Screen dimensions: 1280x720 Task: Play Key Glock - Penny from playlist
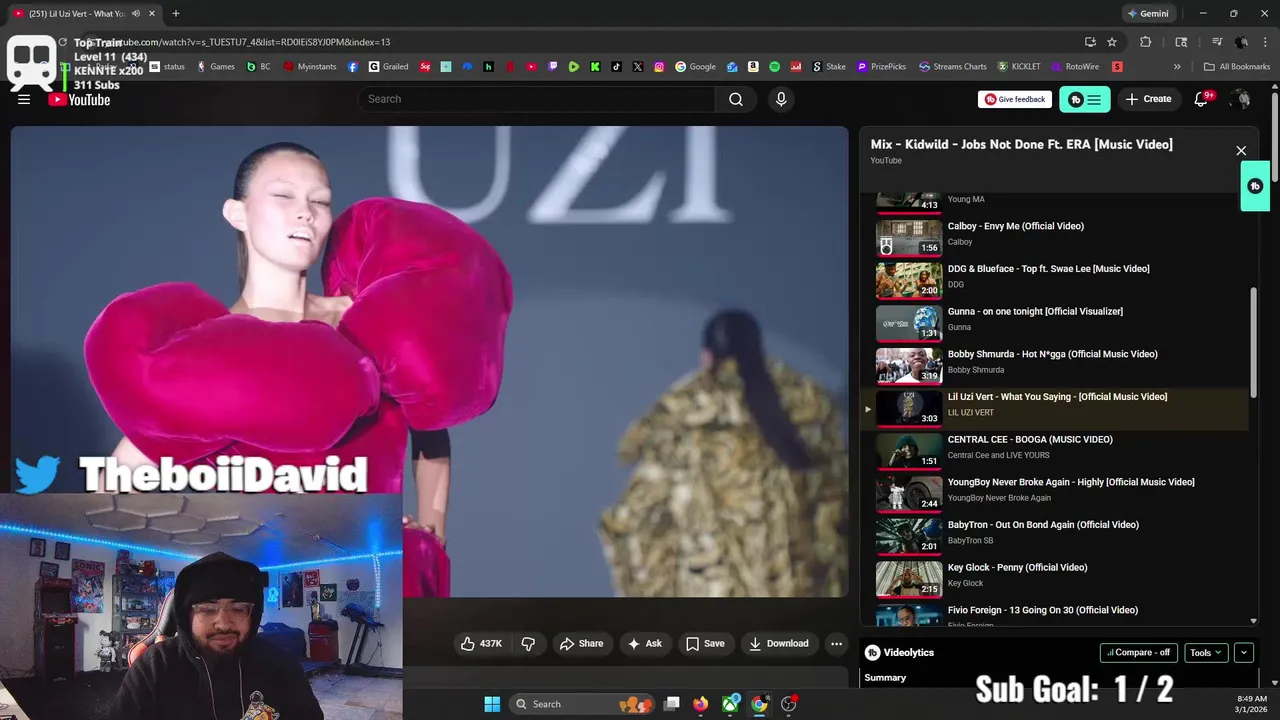point(1055,577)
